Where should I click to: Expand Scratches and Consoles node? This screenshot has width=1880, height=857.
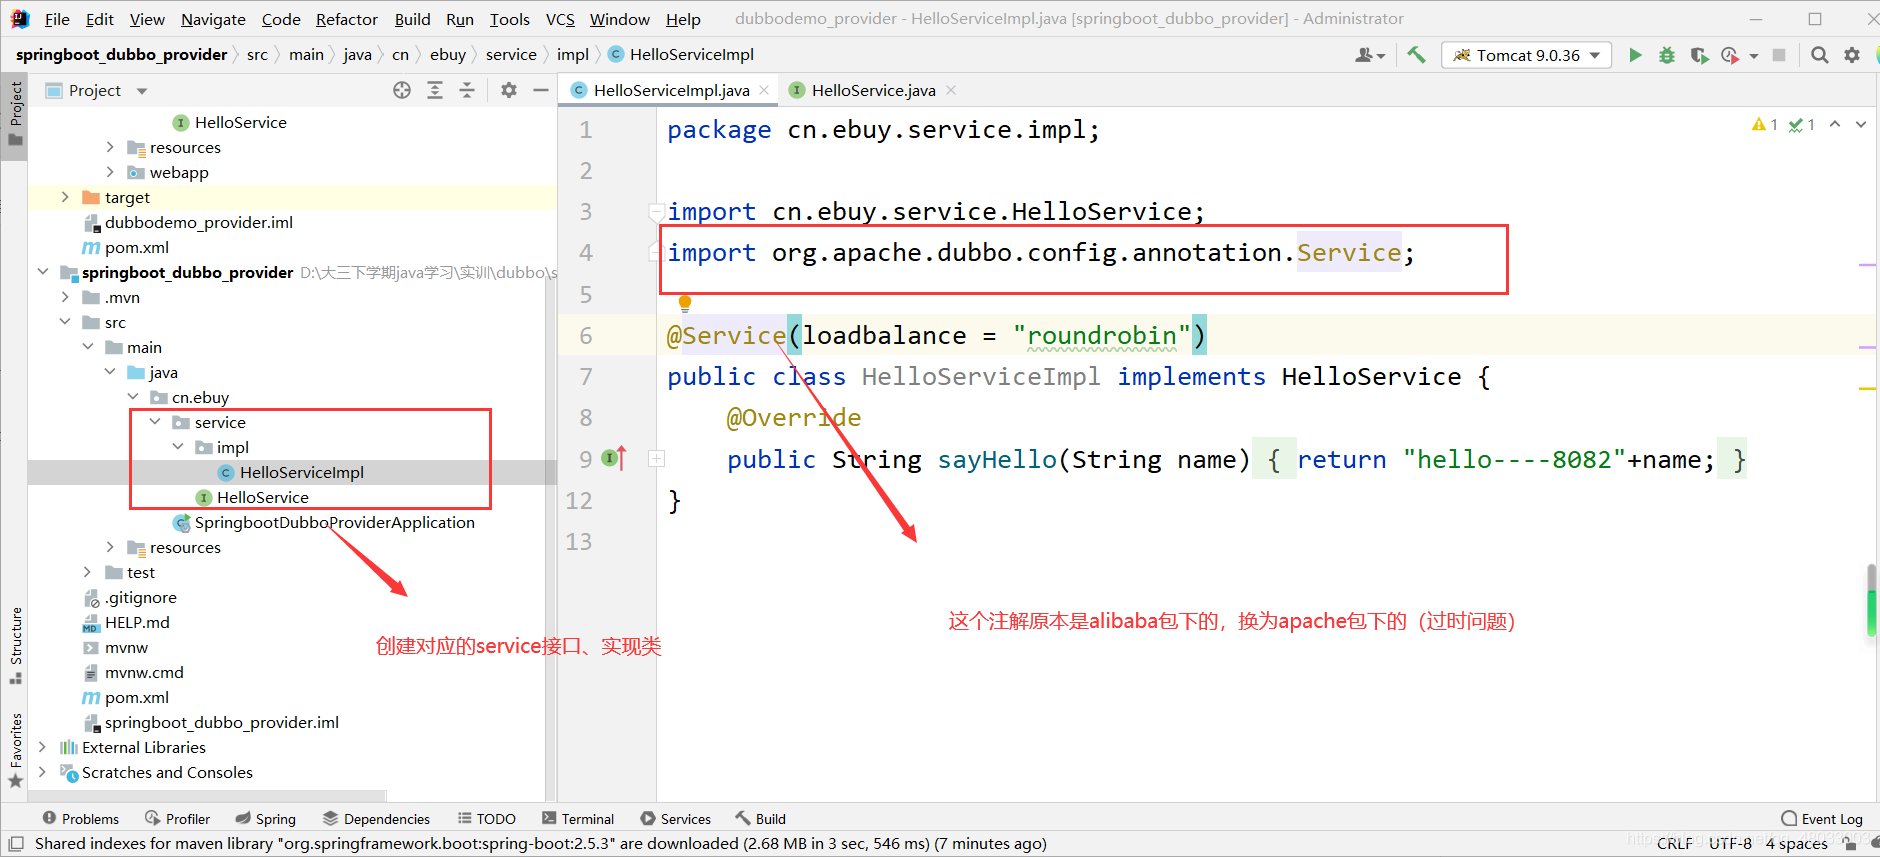pyautogui.click(x=42, y=772)
